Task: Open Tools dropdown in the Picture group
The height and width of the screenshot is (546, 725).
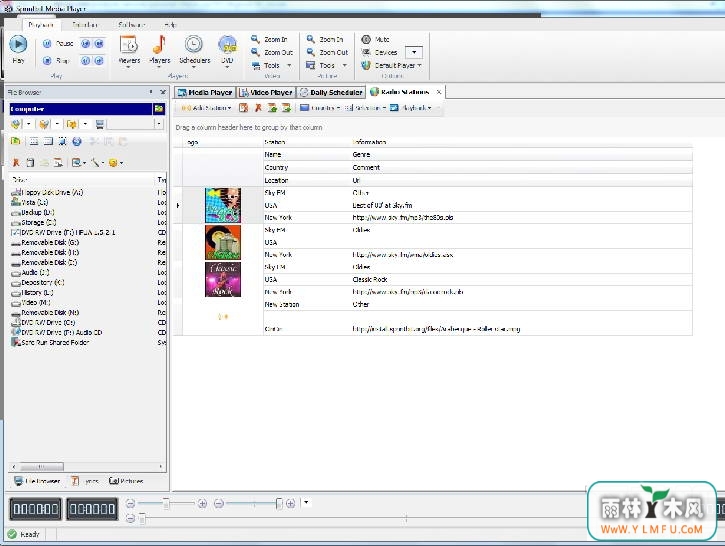Action: pyautogui.click(x=326, y=66)
